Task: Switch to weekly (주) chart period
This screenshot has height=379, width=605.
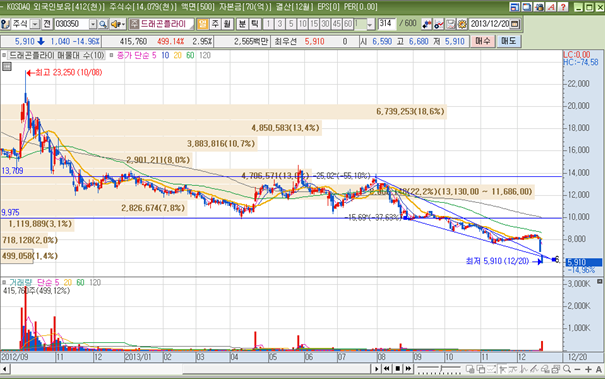Action: (215, 24)
